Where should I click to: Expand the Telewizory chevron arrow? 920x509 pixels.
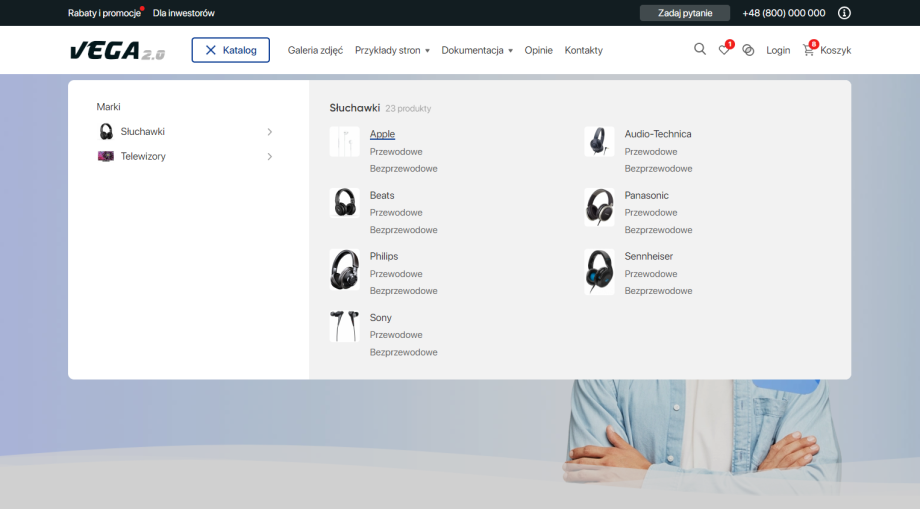270,156
